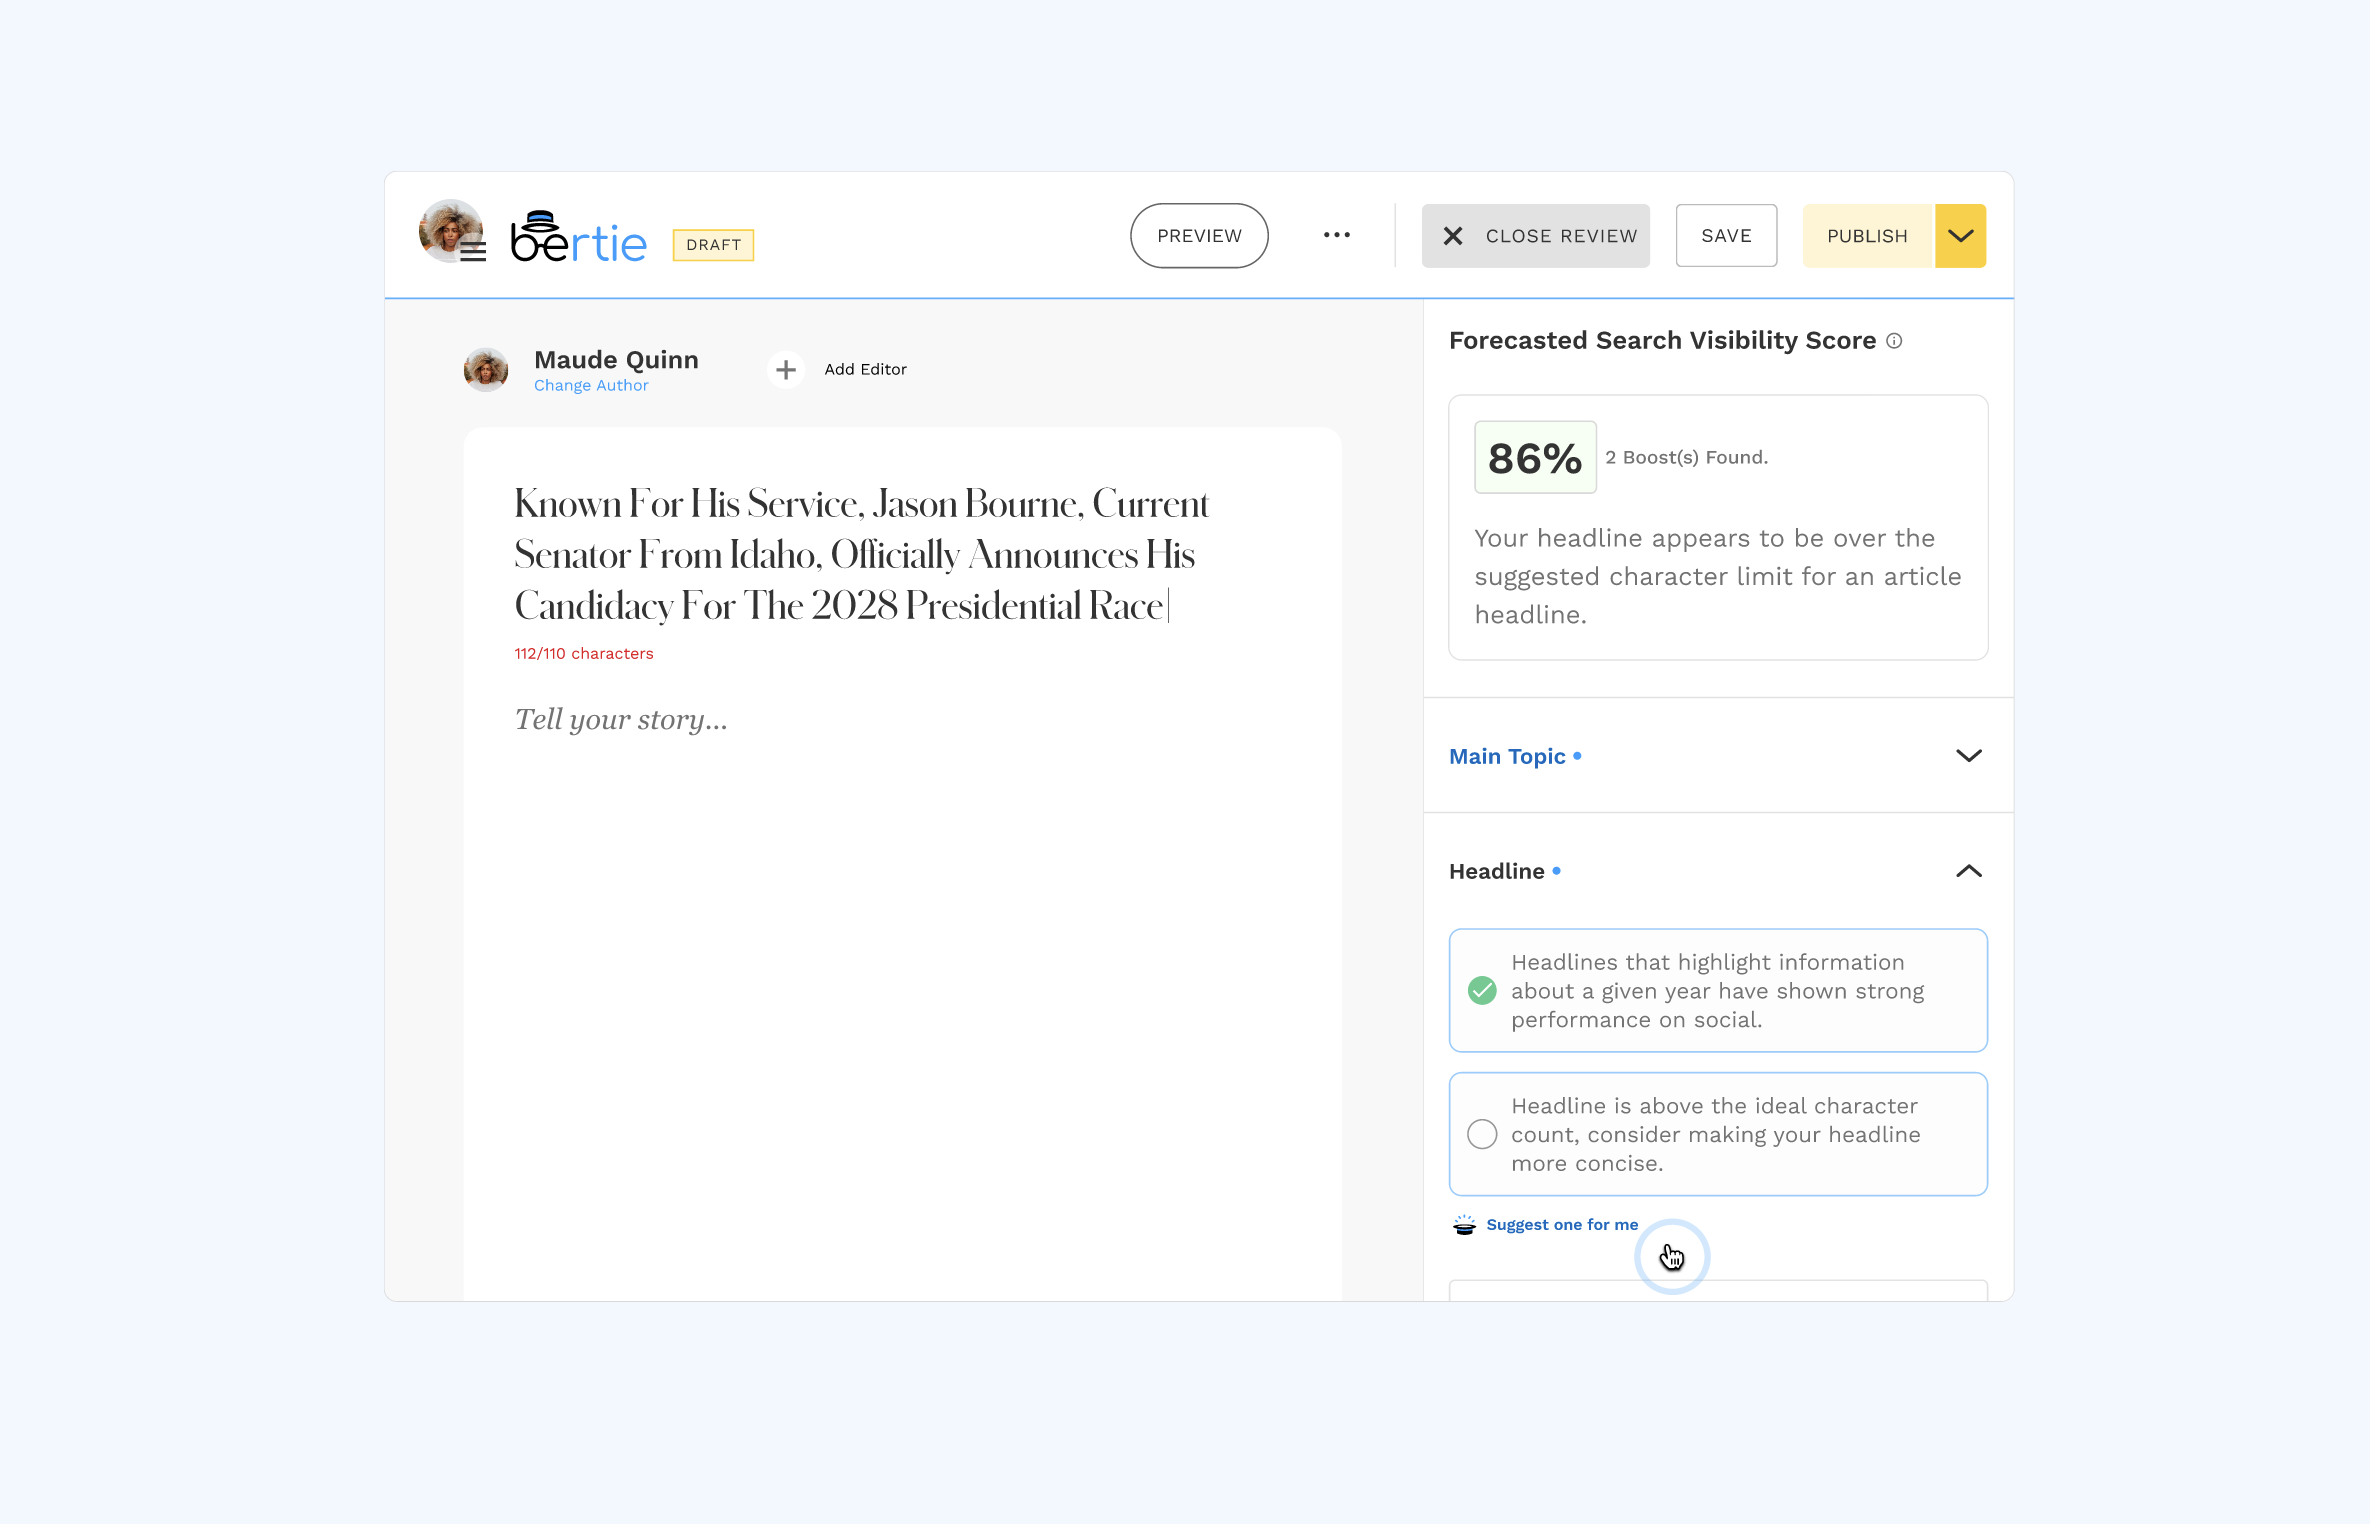
Task: Click the DRAFT status badge
Action: 713,245
